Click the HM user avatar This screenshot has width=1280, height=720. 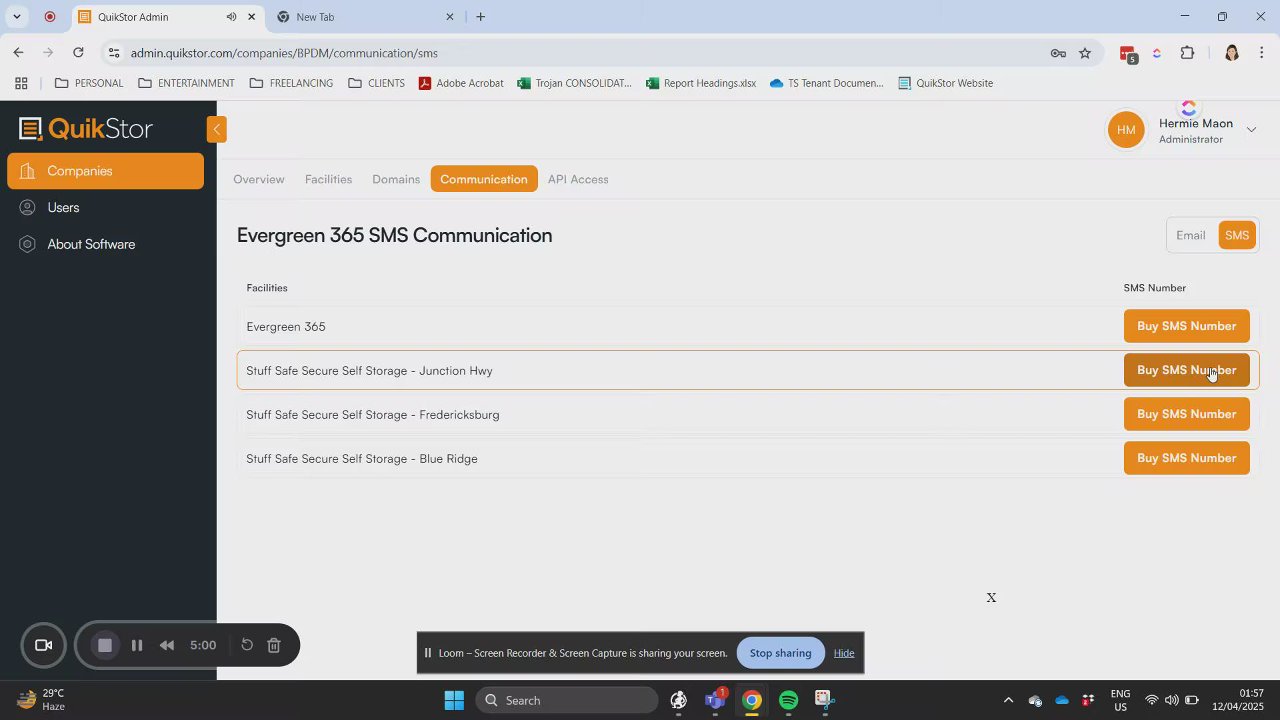tap(1126, 130)
